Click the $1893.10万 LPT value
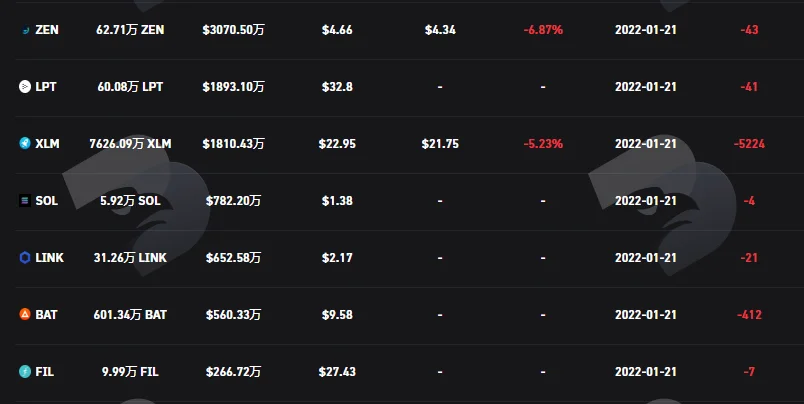The width and height of the screenshot is (804, 404). coord(233,87)
